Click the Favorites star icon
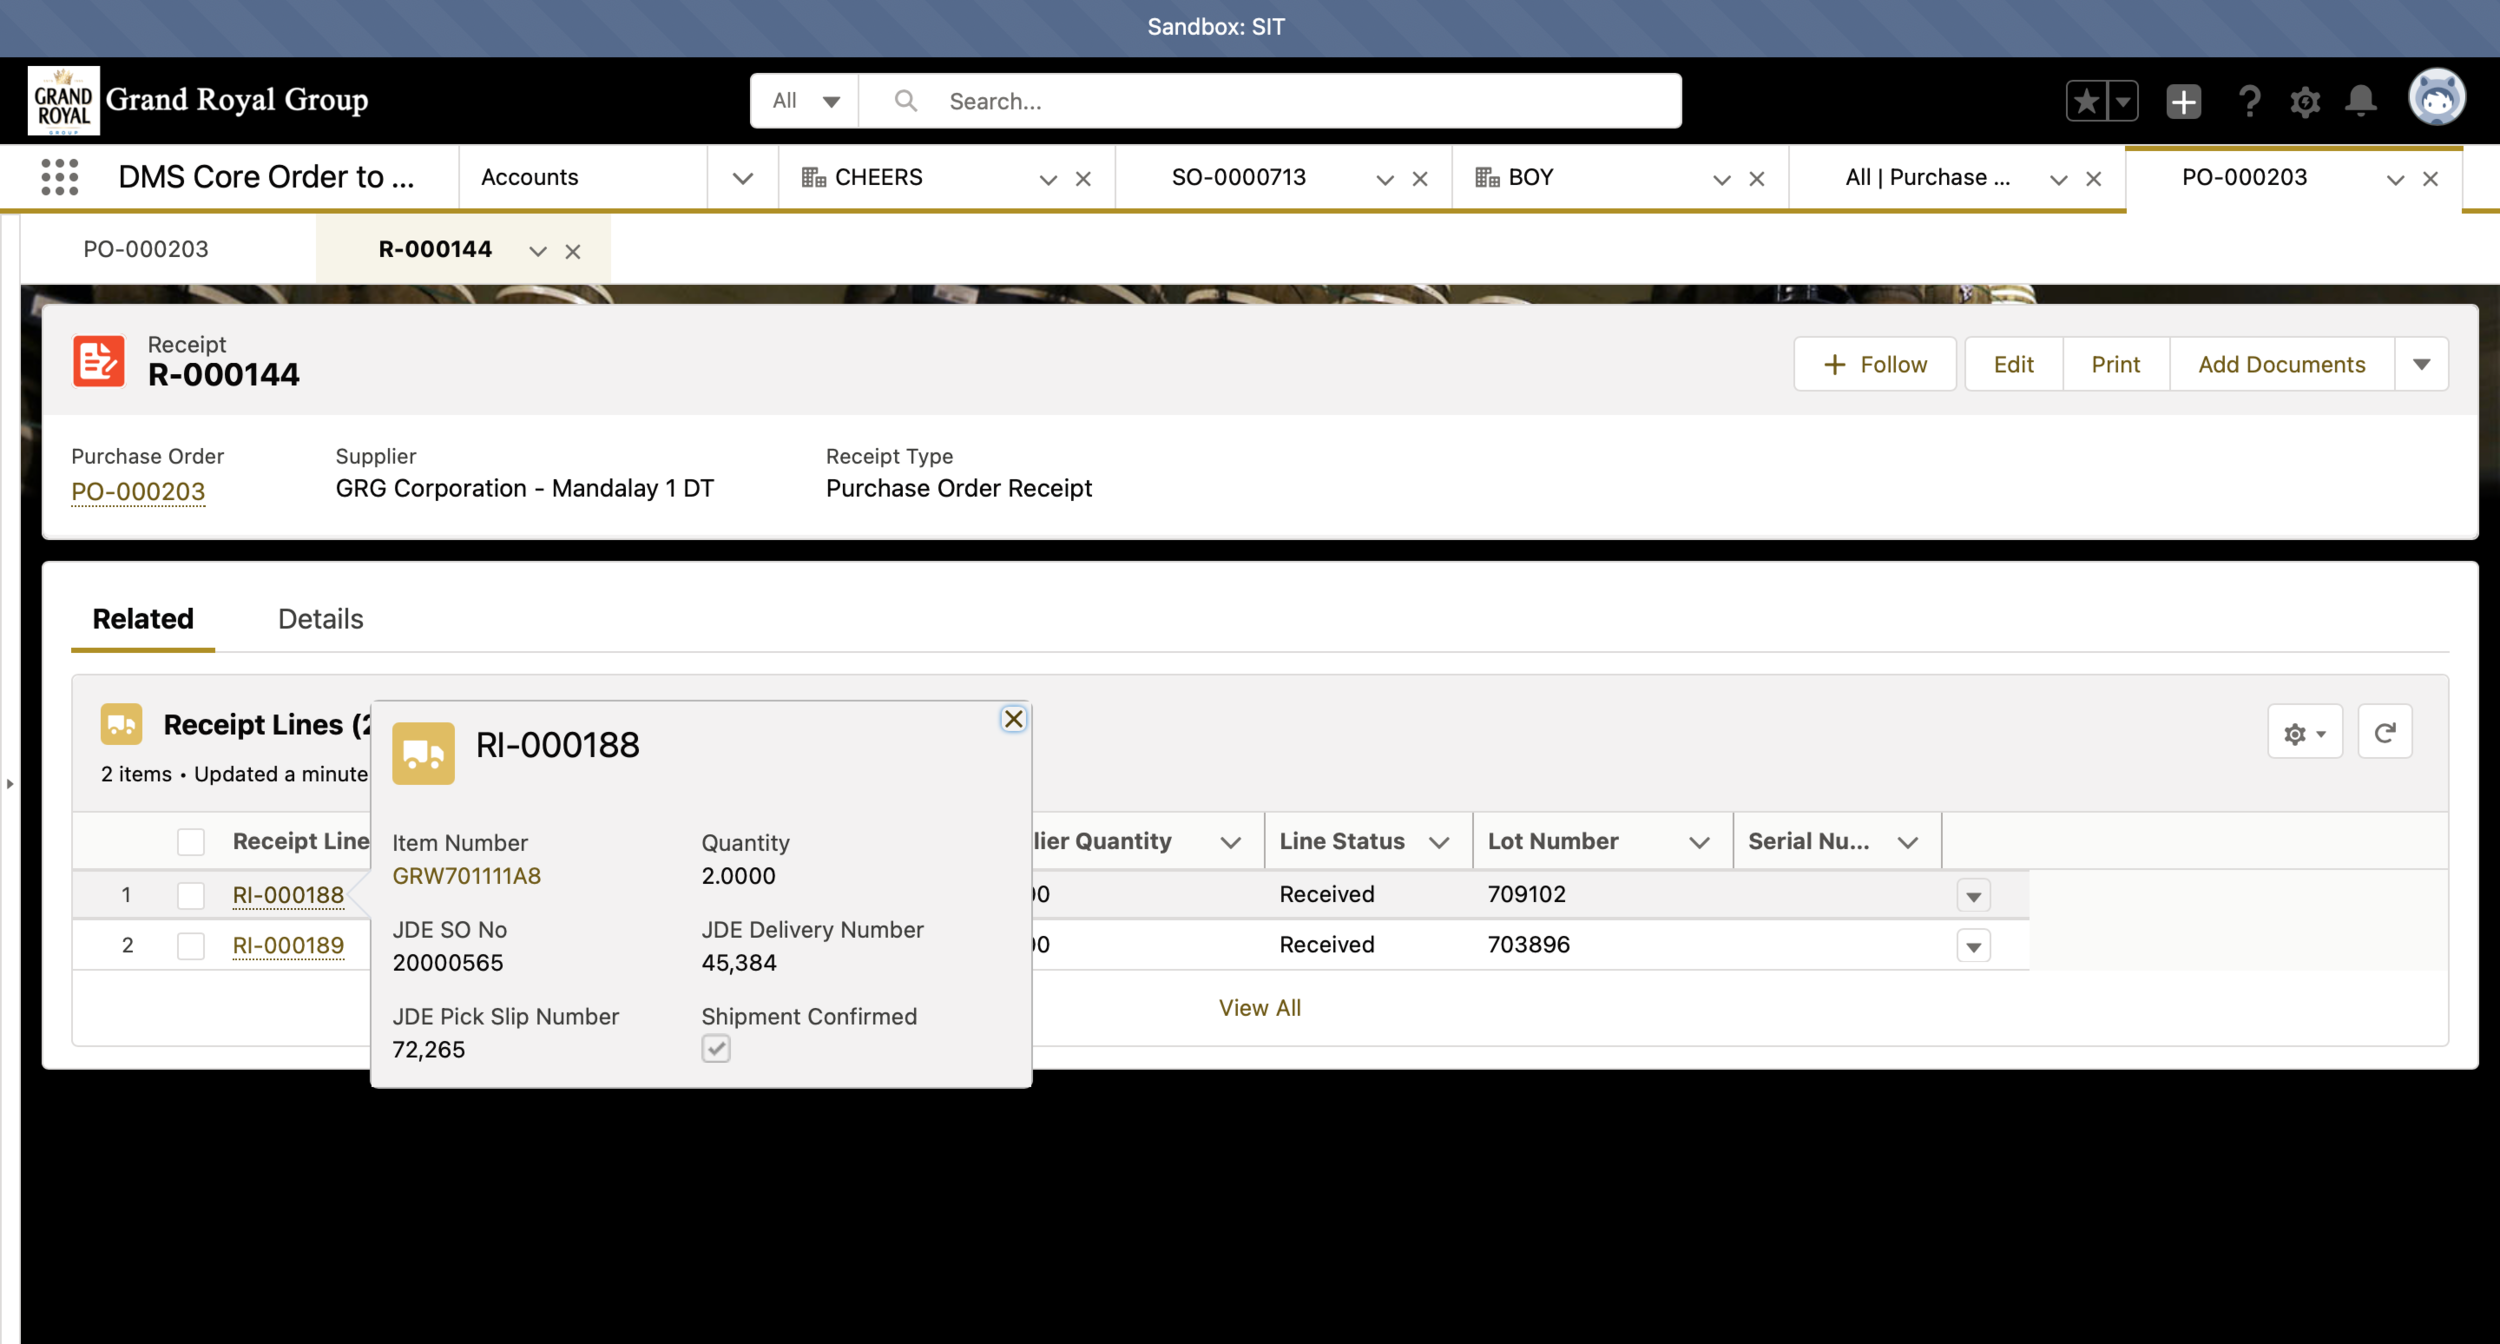This screenshot has height=1344, width=2500. click(2087, 101)
